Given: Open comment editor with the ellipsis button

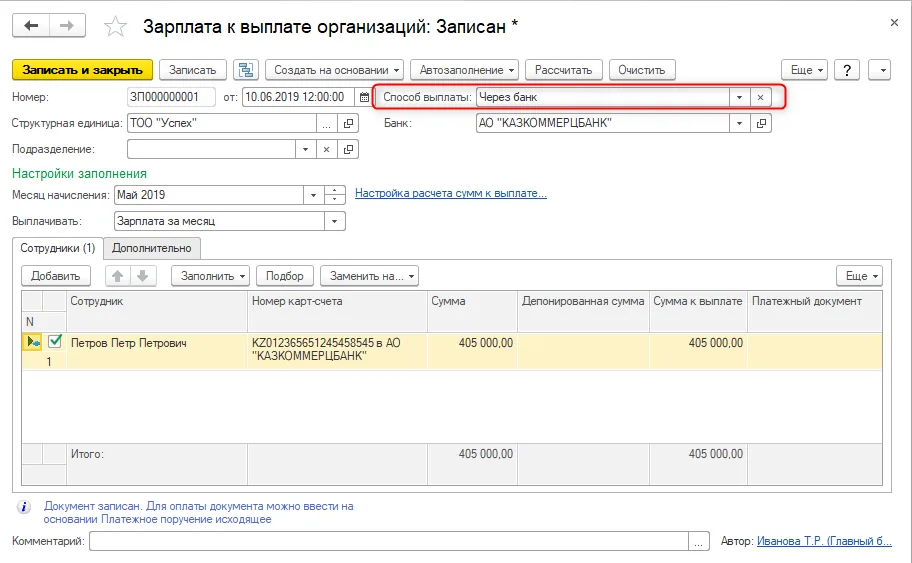Looking at the screenshot, I should point(699,541).
